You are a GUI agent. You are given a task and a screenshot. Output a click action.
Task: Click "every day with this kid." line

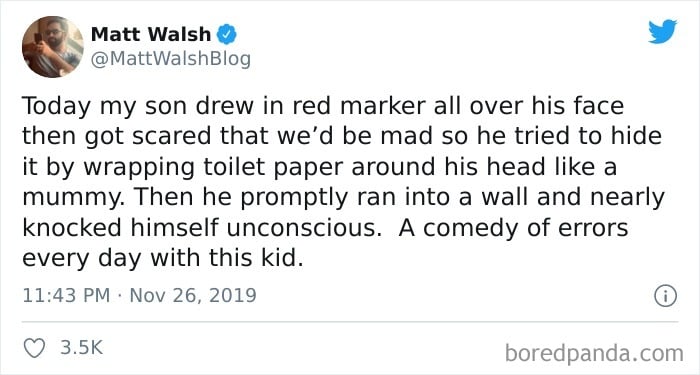163,258
